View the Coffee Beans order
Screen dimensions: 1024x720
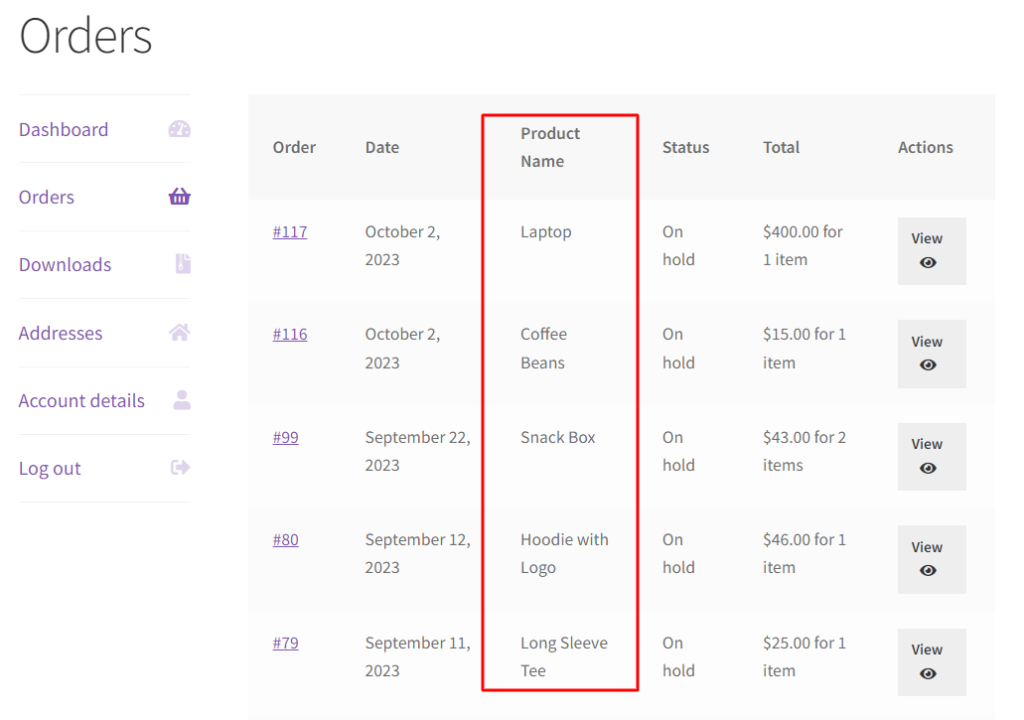[x=931, y=353]
